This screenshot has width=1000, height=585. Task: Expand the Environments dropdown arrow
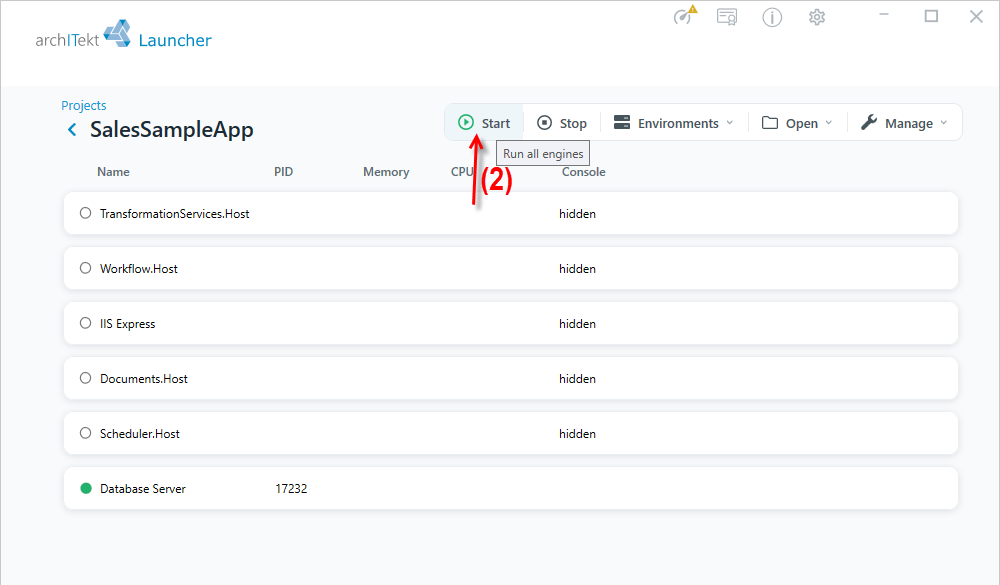point(730,123)
